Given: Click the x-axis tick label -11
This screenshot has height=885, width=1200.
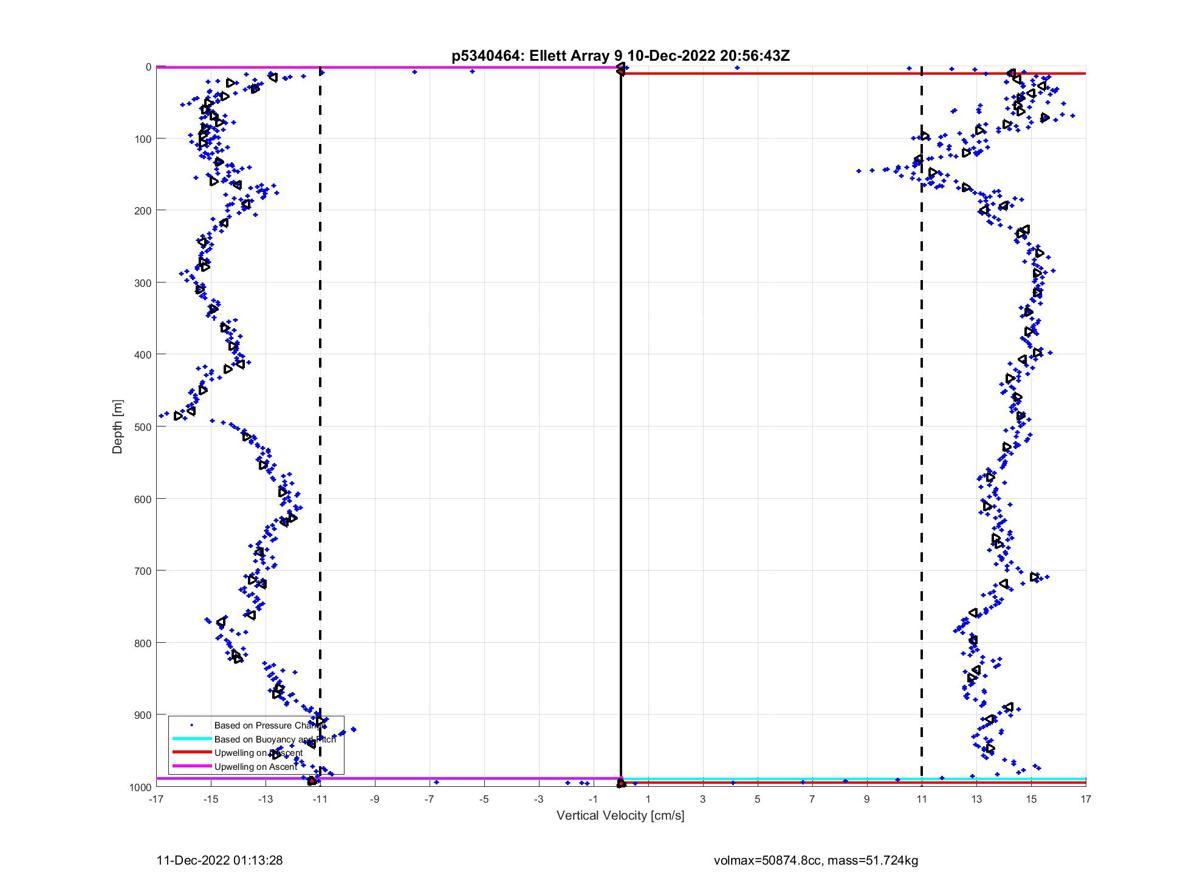Looking at the screenshot, I should click(320, 799).
